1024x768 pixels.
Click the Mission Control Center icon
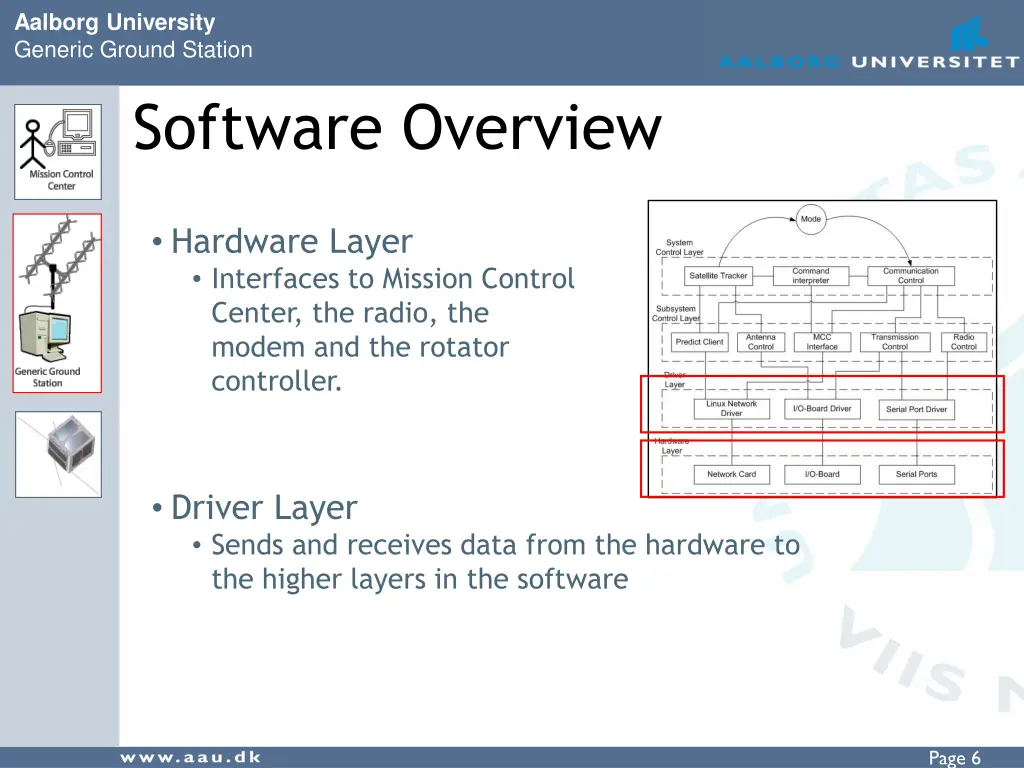(x=57, y=152)
